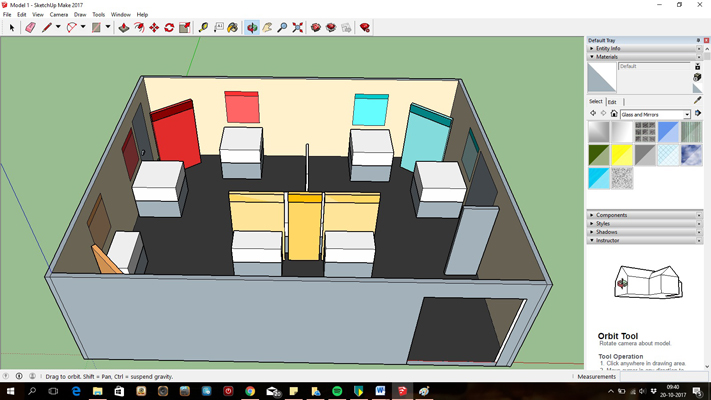Image resolution: width=711 pixels, height=400 pixels.
Task: Select the Offset tool
Action: (x=139, y=28)
